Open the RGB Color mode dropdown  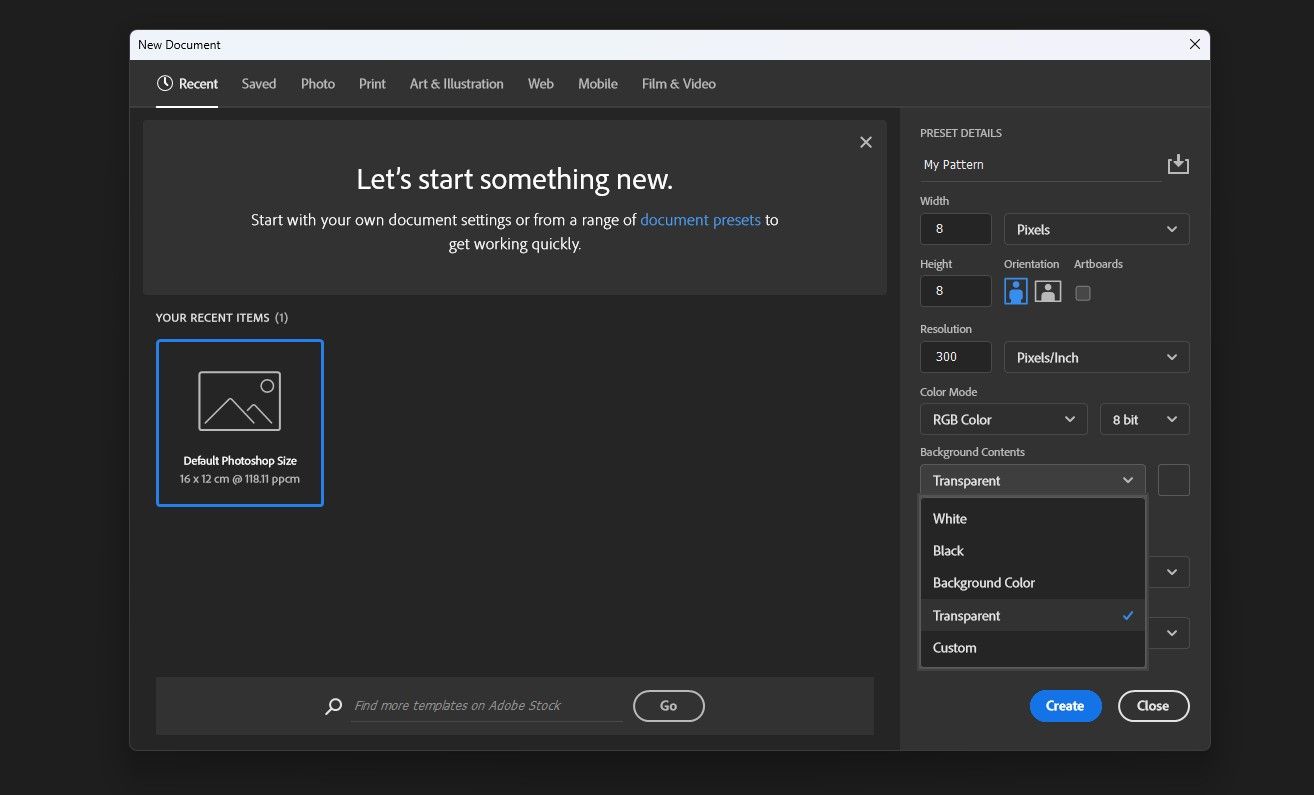(1003, 419)
